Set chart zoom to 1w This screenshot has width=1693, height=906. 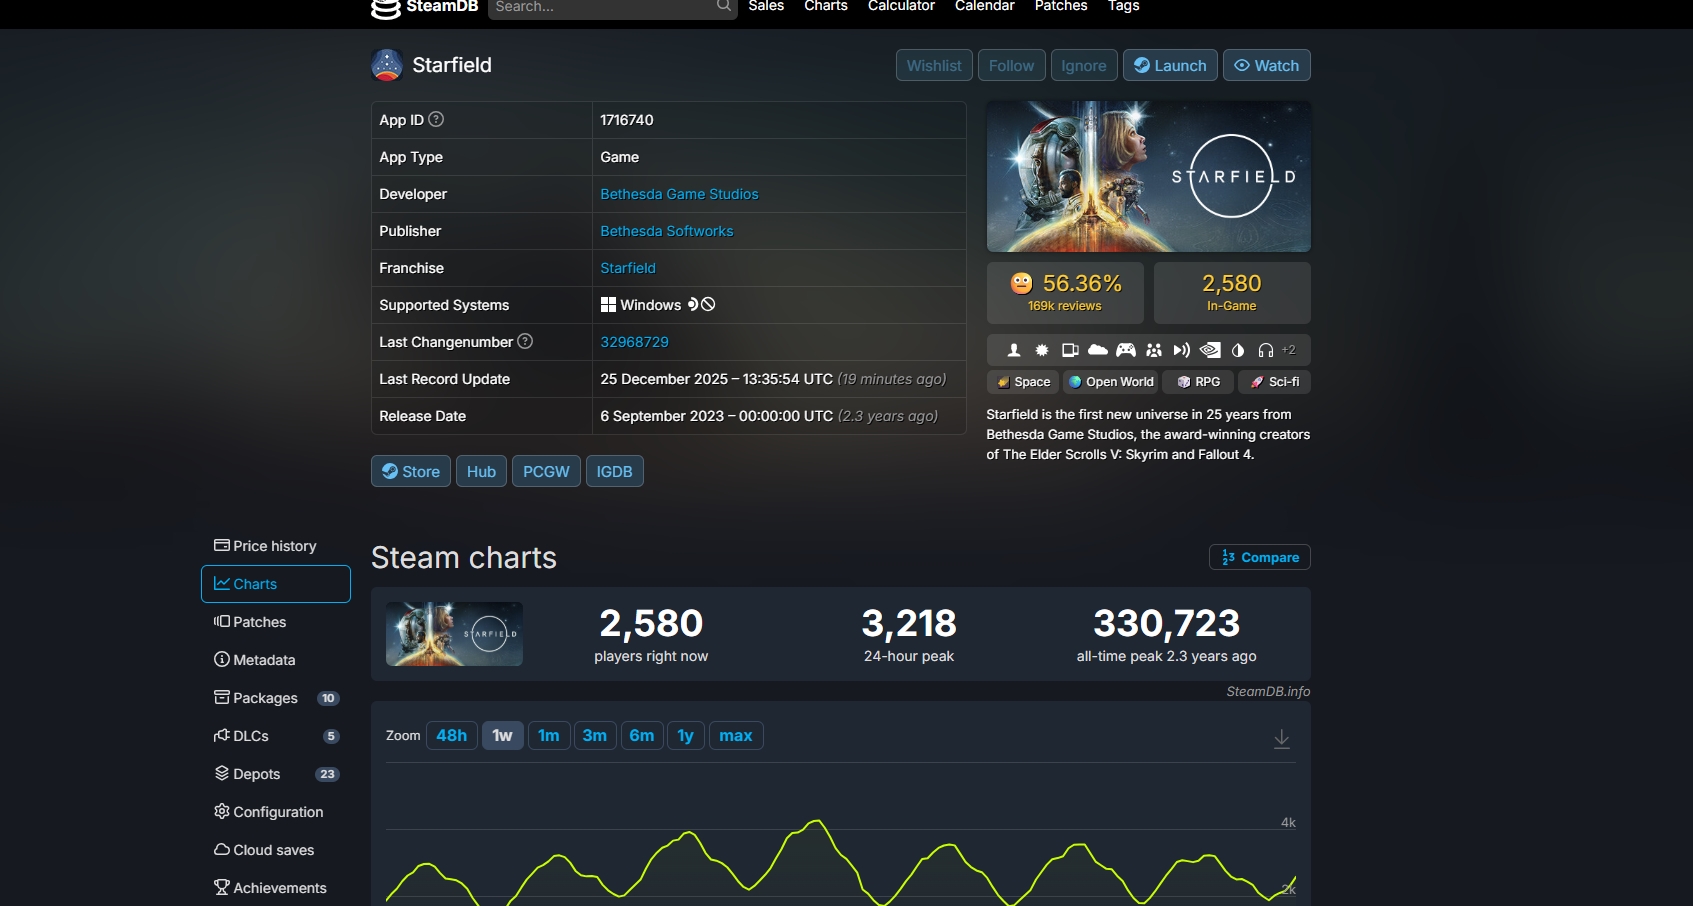click(503, 736)
